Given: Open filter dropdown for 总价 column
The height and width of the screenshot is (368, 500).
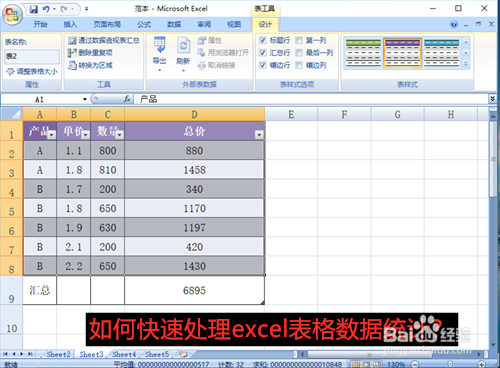Looking at the screenshot, I should [259, 135].
